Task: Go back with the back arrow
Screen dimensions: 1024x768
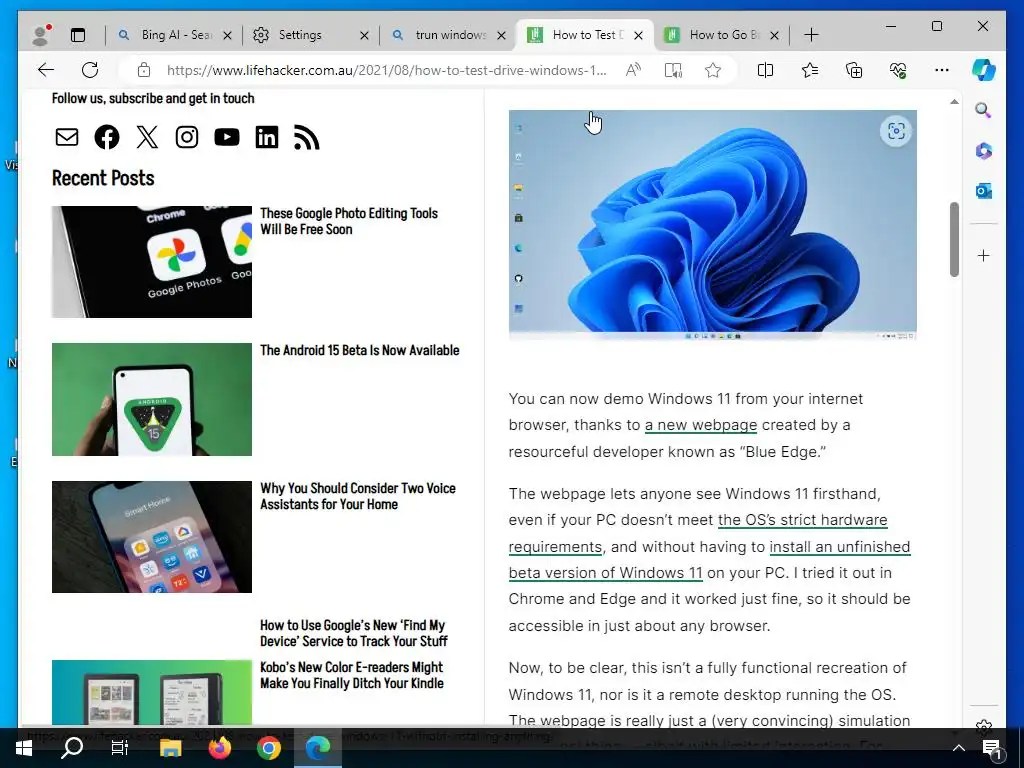Action: point(46,70)
